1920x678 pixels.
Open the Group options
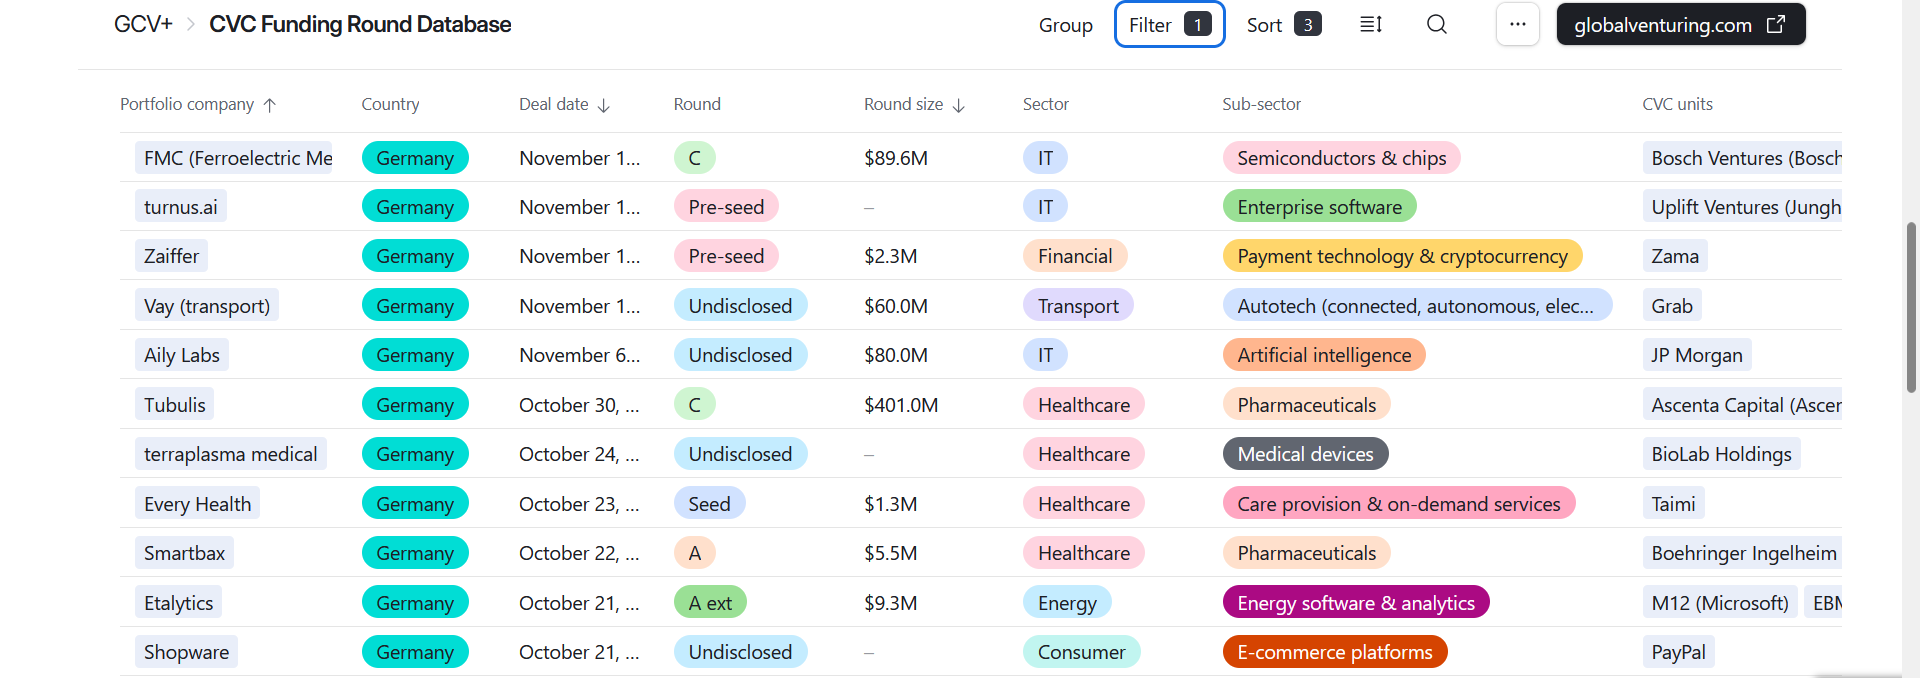tap(1065, 25)
